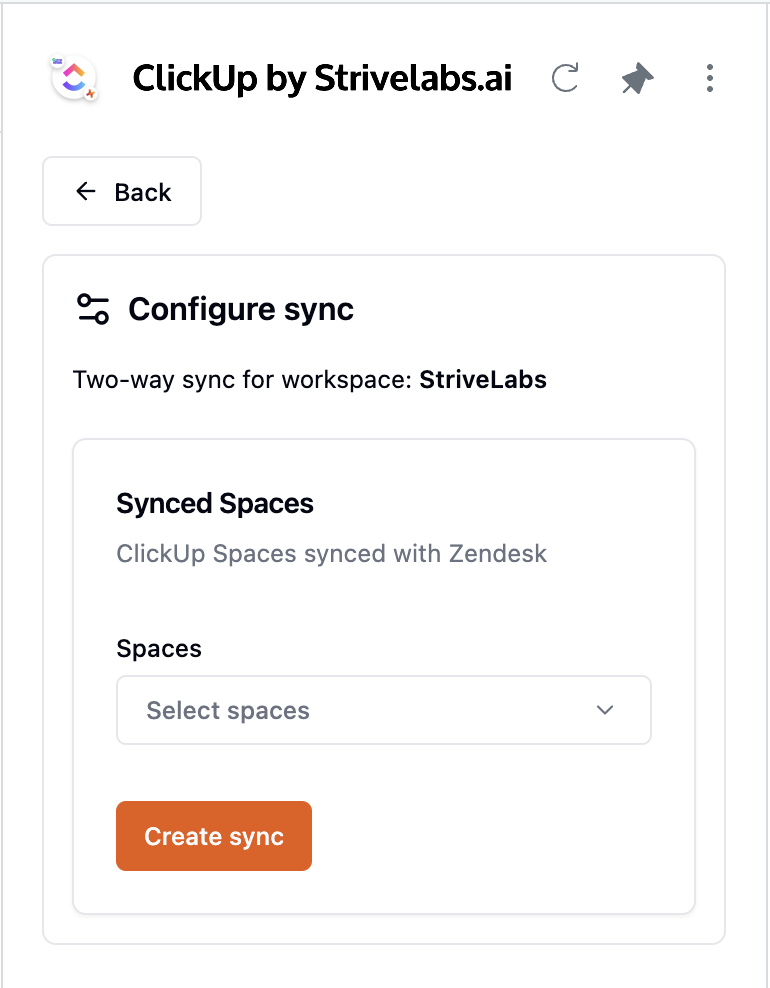This screenshot has height=988, width=770.
Task: Open the Select spaces dropdown
Action: click(383, 710)
